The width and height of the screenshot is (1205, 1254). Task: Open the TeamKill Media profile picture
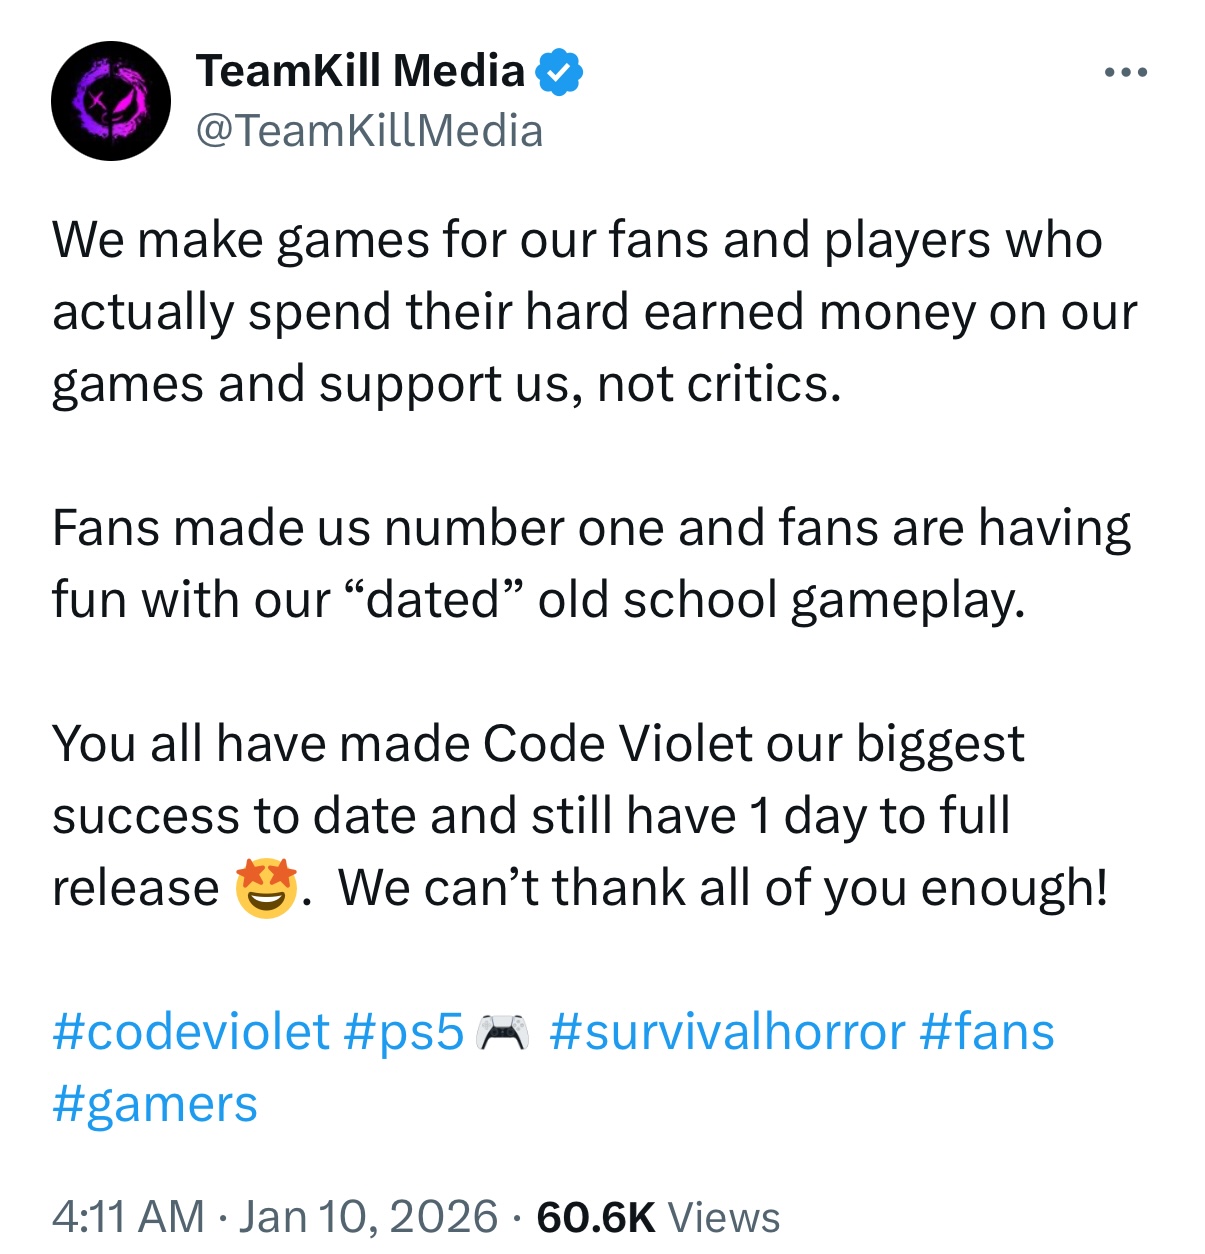pos(111,101)
